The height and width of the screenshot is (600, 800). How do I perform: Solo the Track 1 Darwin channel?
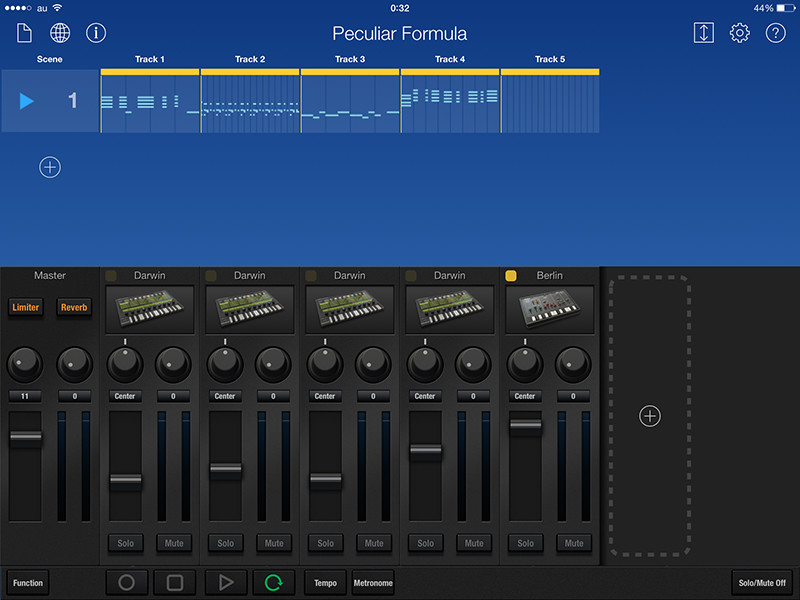coord(126,543)
